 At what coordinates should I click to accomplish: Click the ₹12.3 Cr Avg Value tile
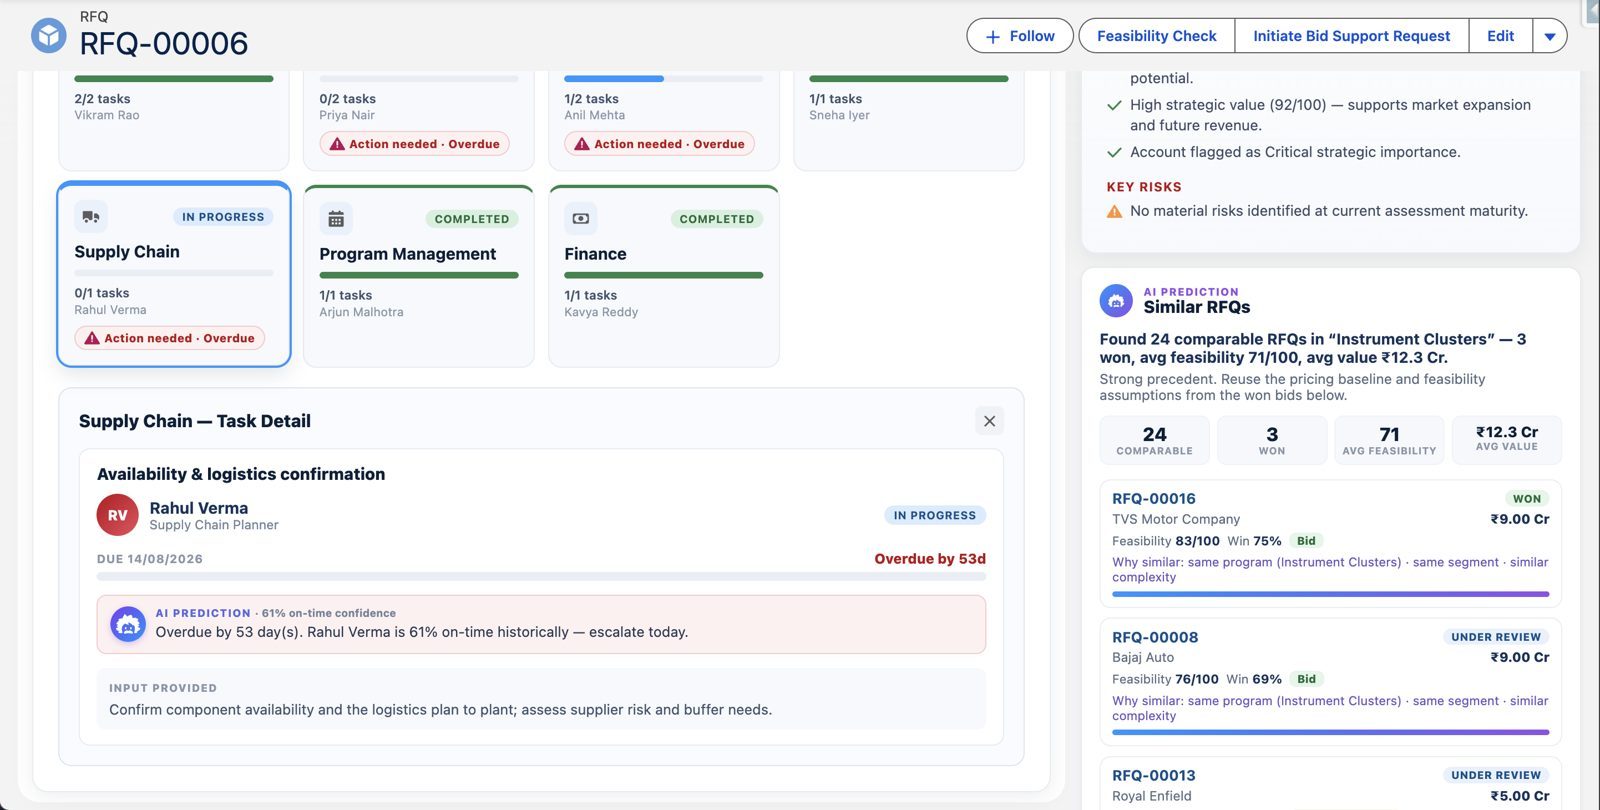coord(1507,440)
